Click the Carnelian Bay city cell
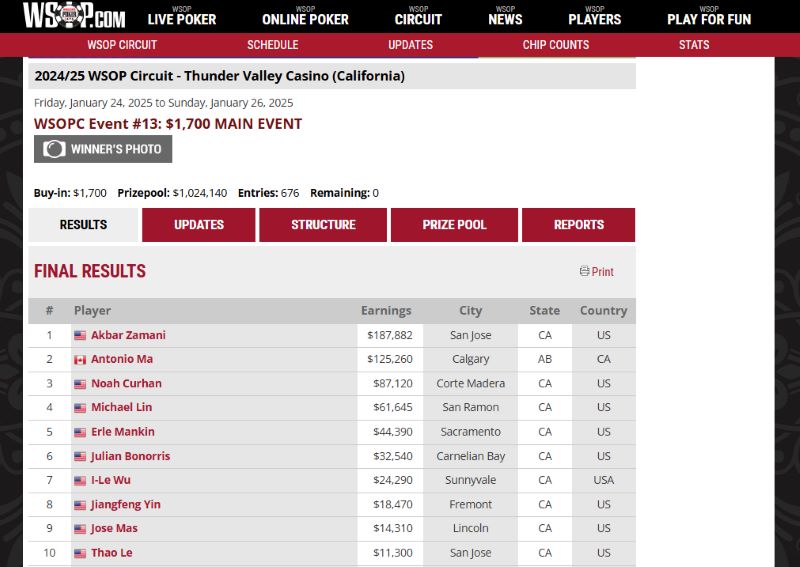The width and height of the screenshot is (800, 567). (x=470, y=456)
